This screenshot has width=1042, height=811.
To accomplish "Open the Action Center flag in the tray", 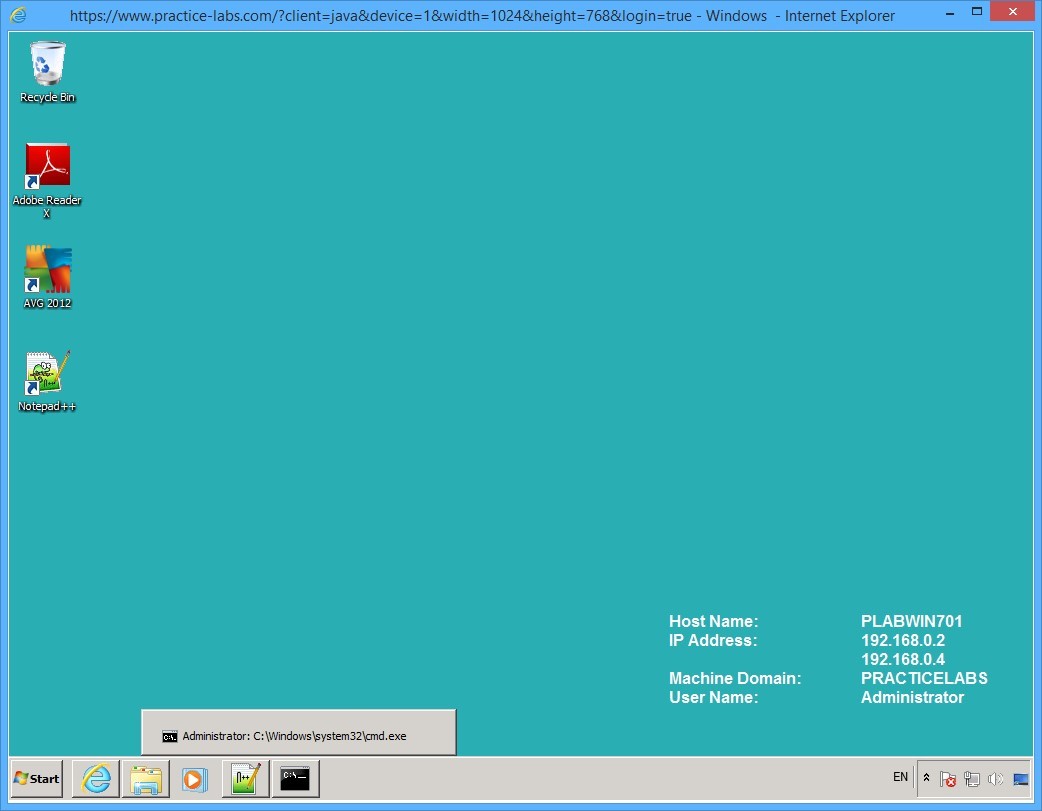I will 947,778.
